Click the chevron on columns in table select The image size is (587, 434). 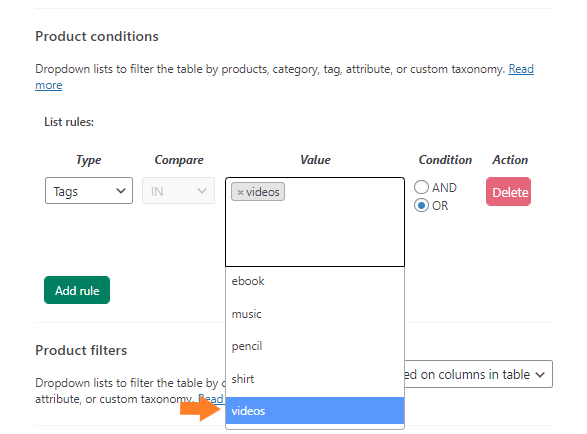540,374
